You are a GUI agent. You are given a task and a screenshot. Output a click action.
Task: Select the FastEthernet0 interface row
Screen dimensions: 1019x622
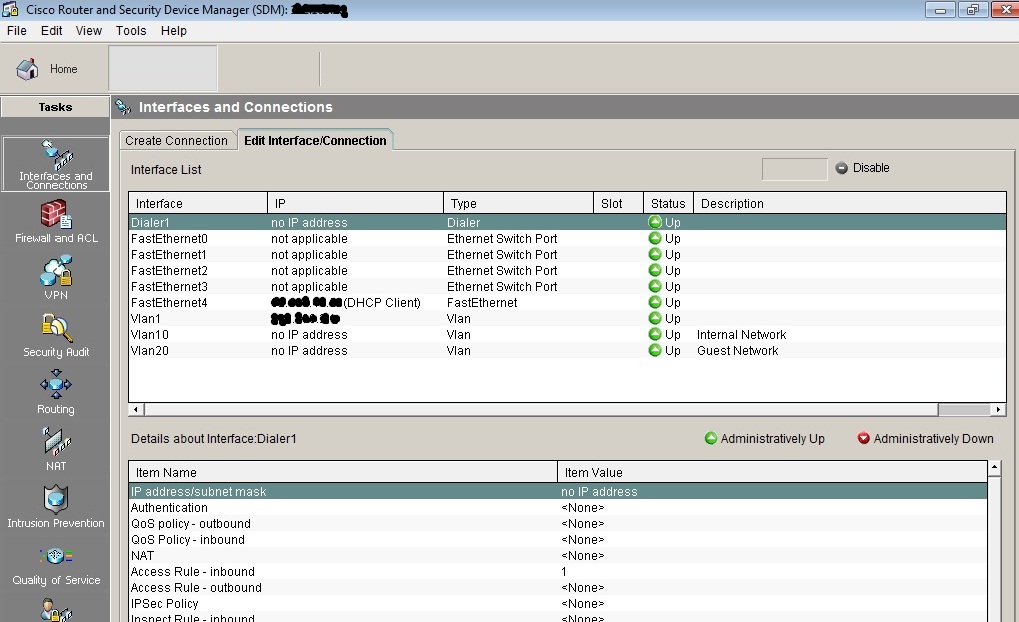[x=567, y=239]
